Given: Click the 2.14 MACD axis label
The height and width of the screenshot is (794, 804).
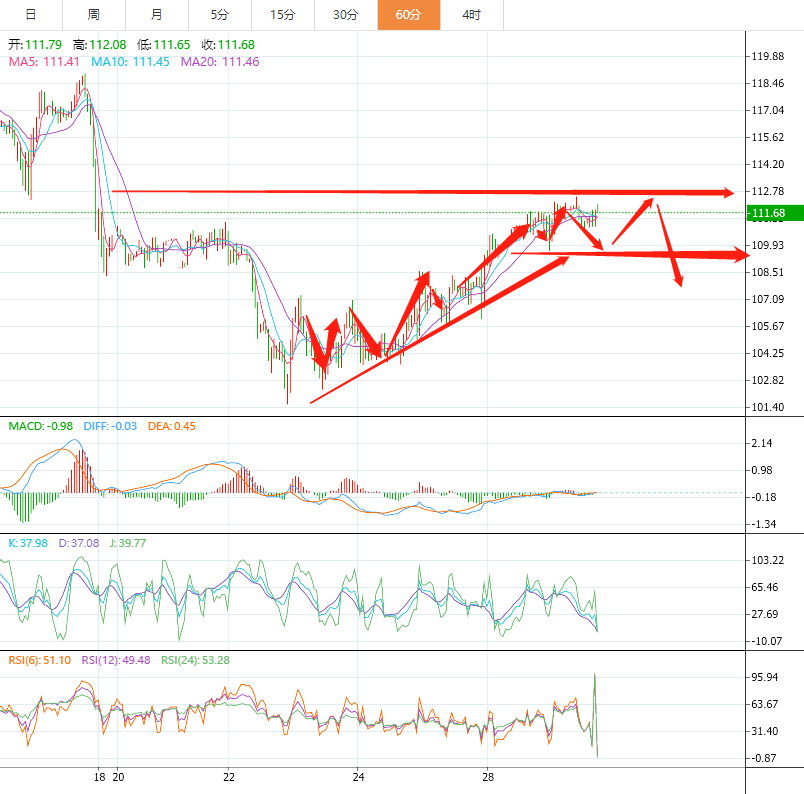Looking at the screenshot, I should tap(761, 443).
